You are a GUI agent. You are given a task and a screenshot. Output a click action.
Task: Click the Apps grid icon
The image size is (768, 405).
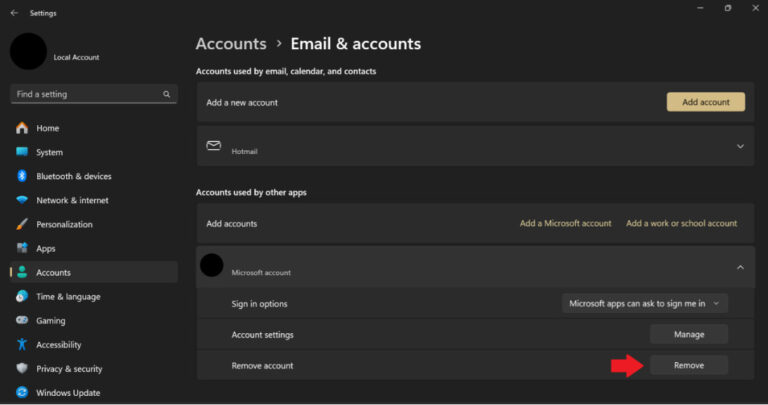(x=22, y=248)
